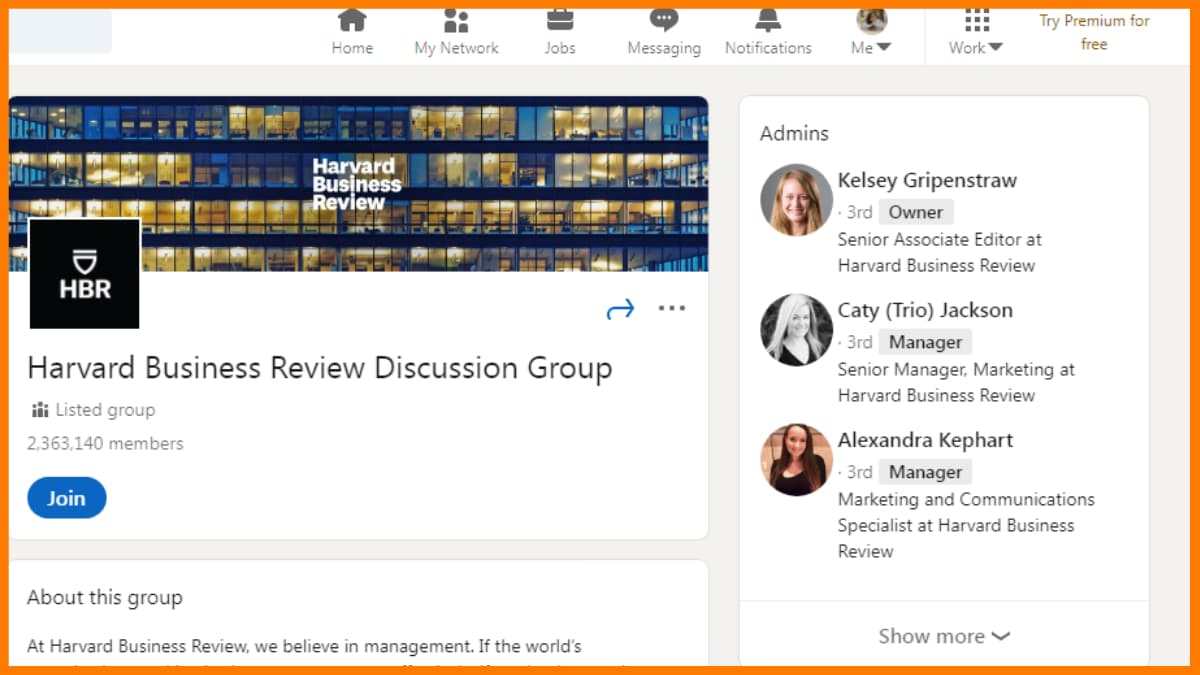Share the group with arrow icon
The width and height of the screenshot is (1200, 675).
pos(621,310)
